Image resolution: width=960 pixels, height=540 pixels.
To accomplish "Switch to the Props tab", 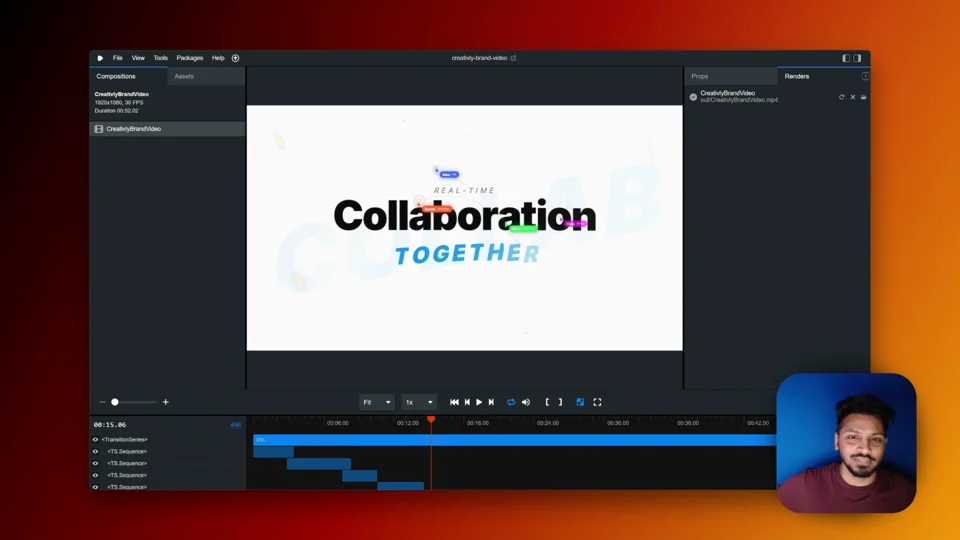I will point(730,77).
